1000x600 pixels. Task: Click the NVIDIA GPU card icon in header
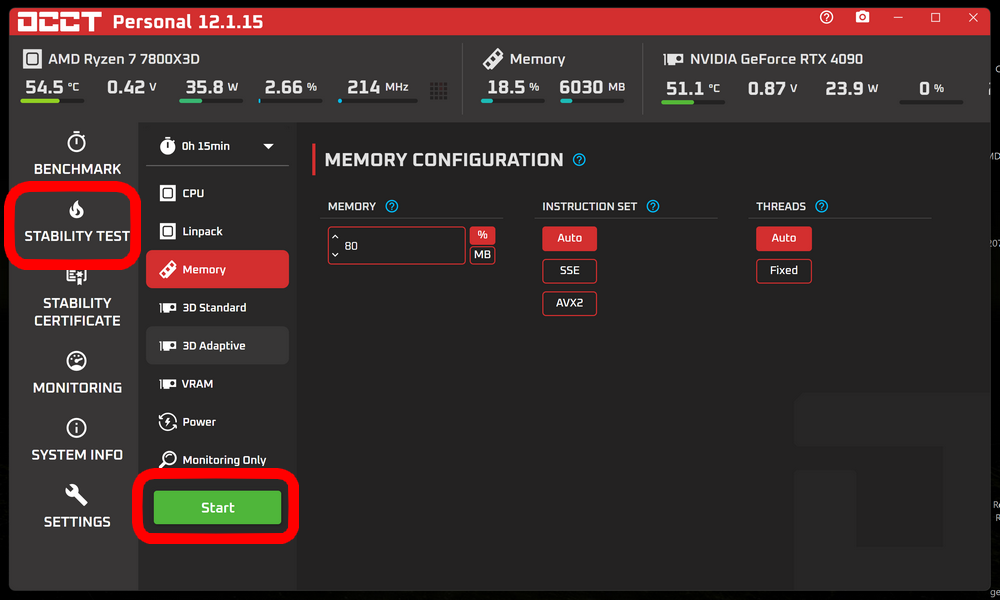(673, 59)
